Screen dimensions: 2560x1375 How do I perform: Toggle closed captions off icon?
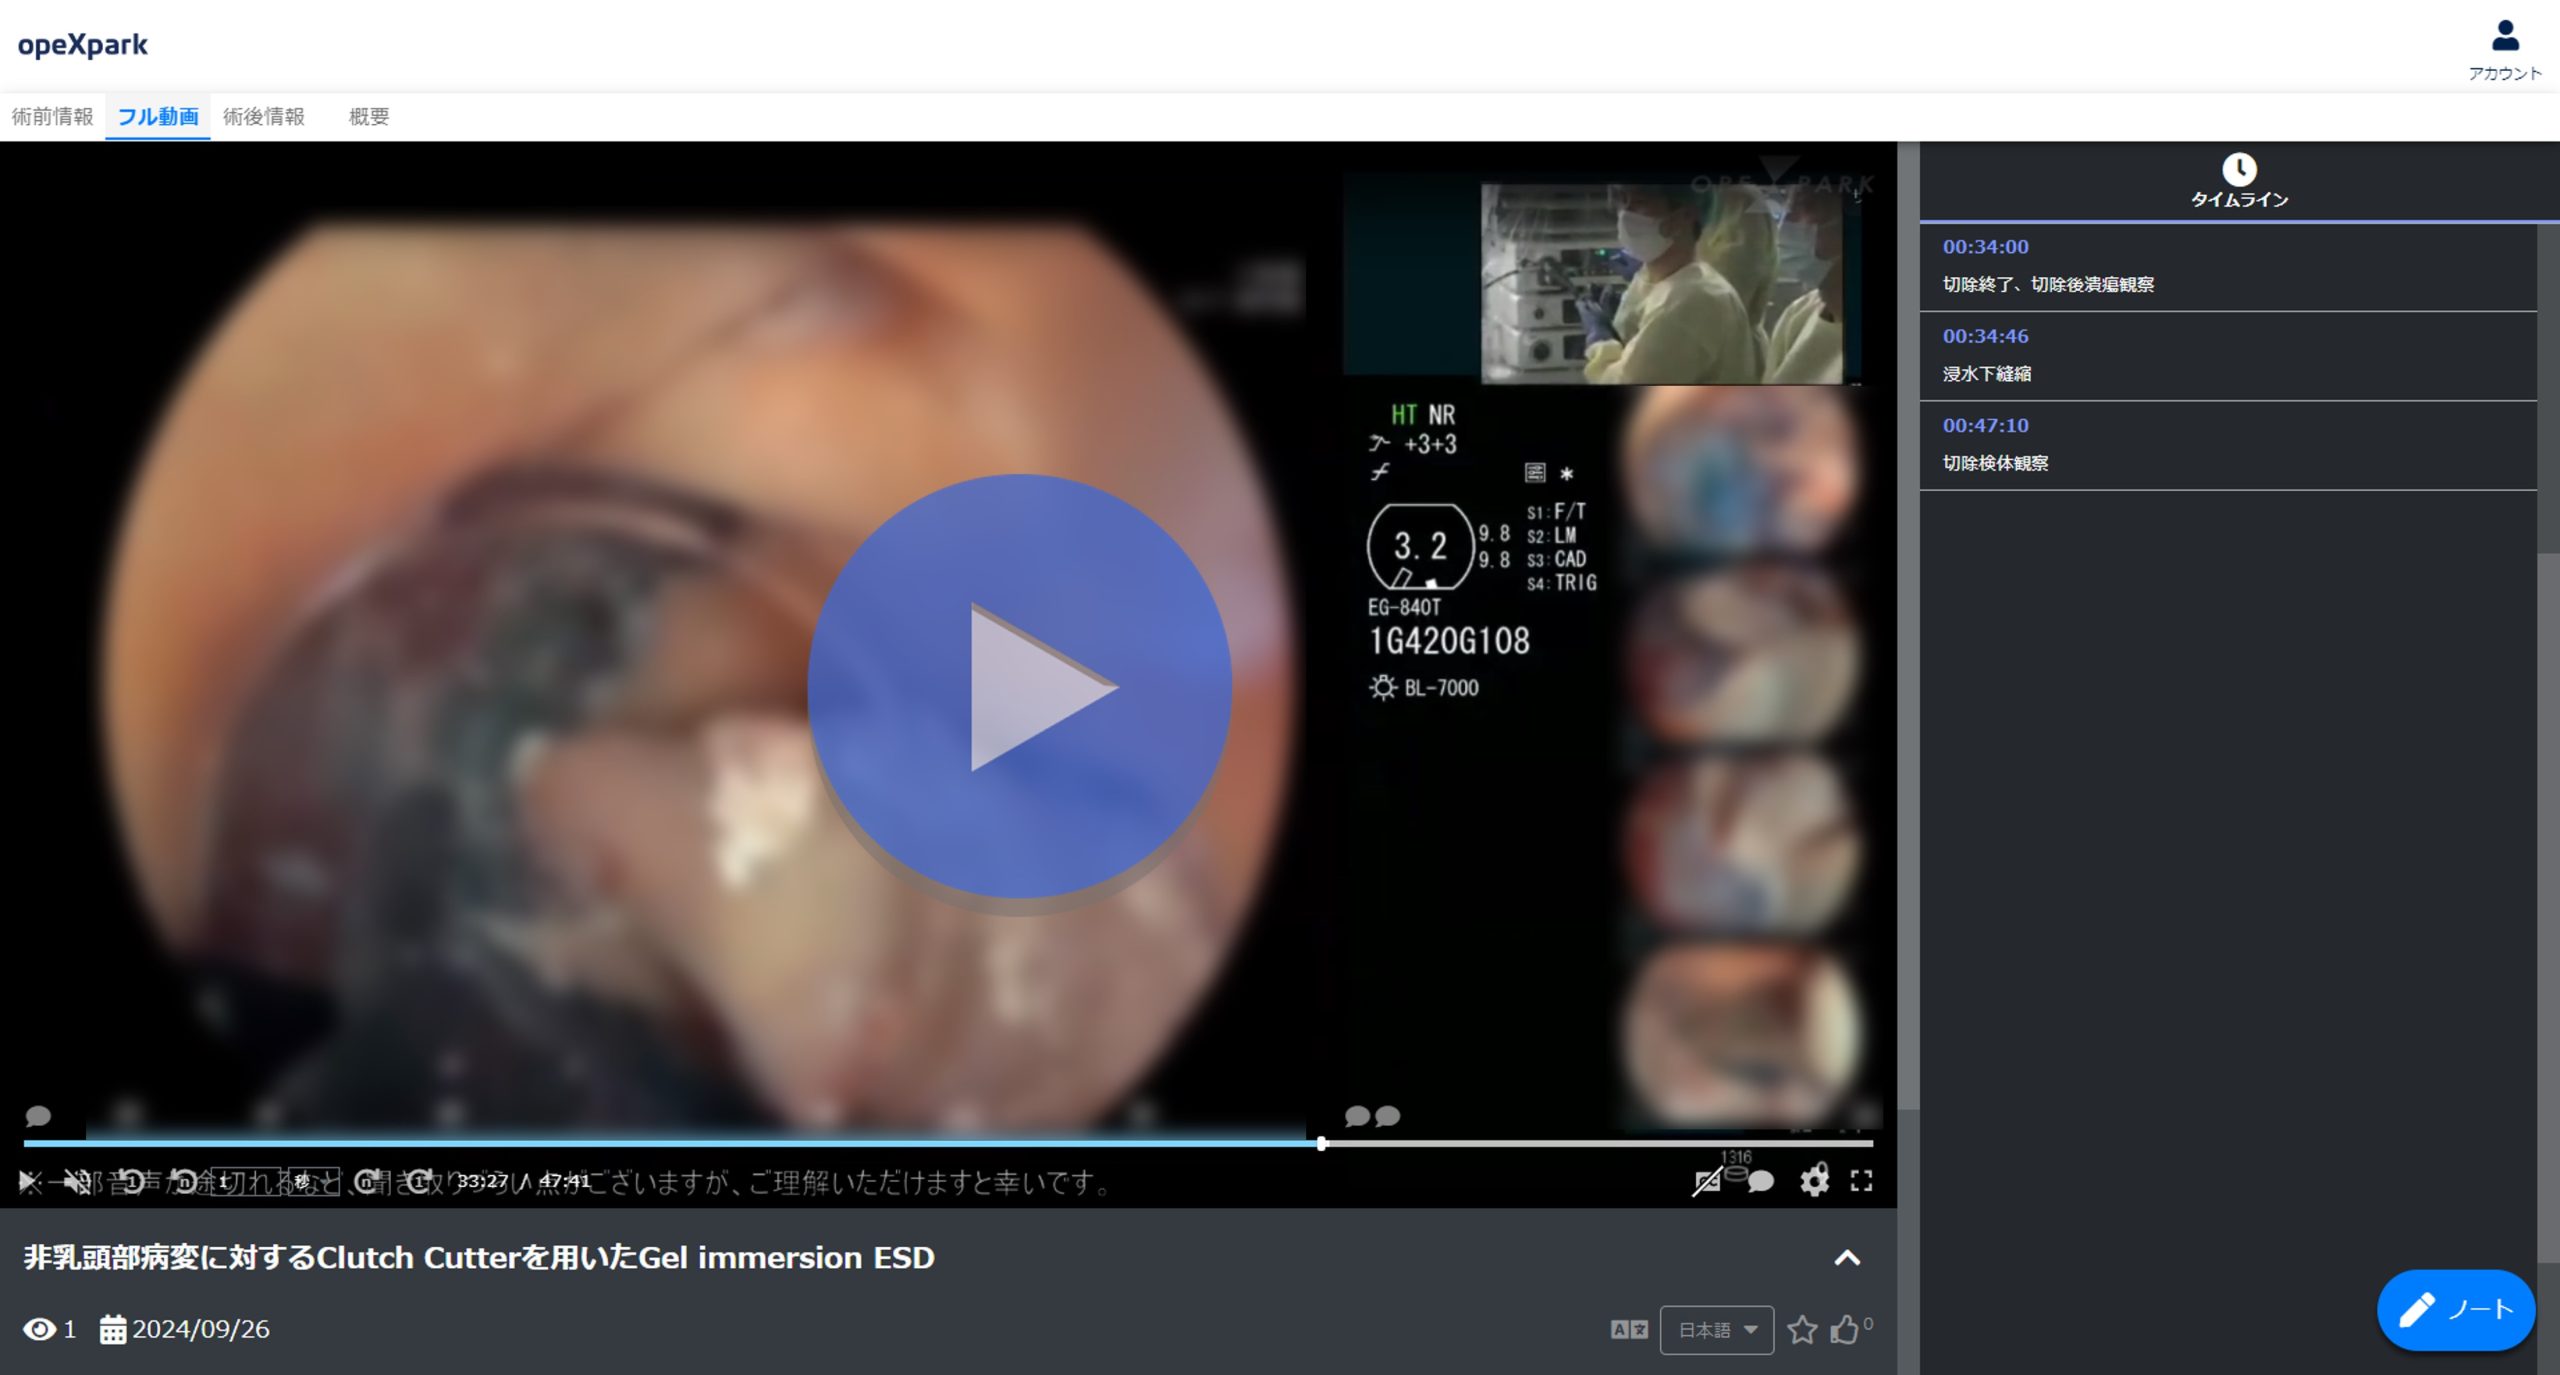coord(1707,1182)
